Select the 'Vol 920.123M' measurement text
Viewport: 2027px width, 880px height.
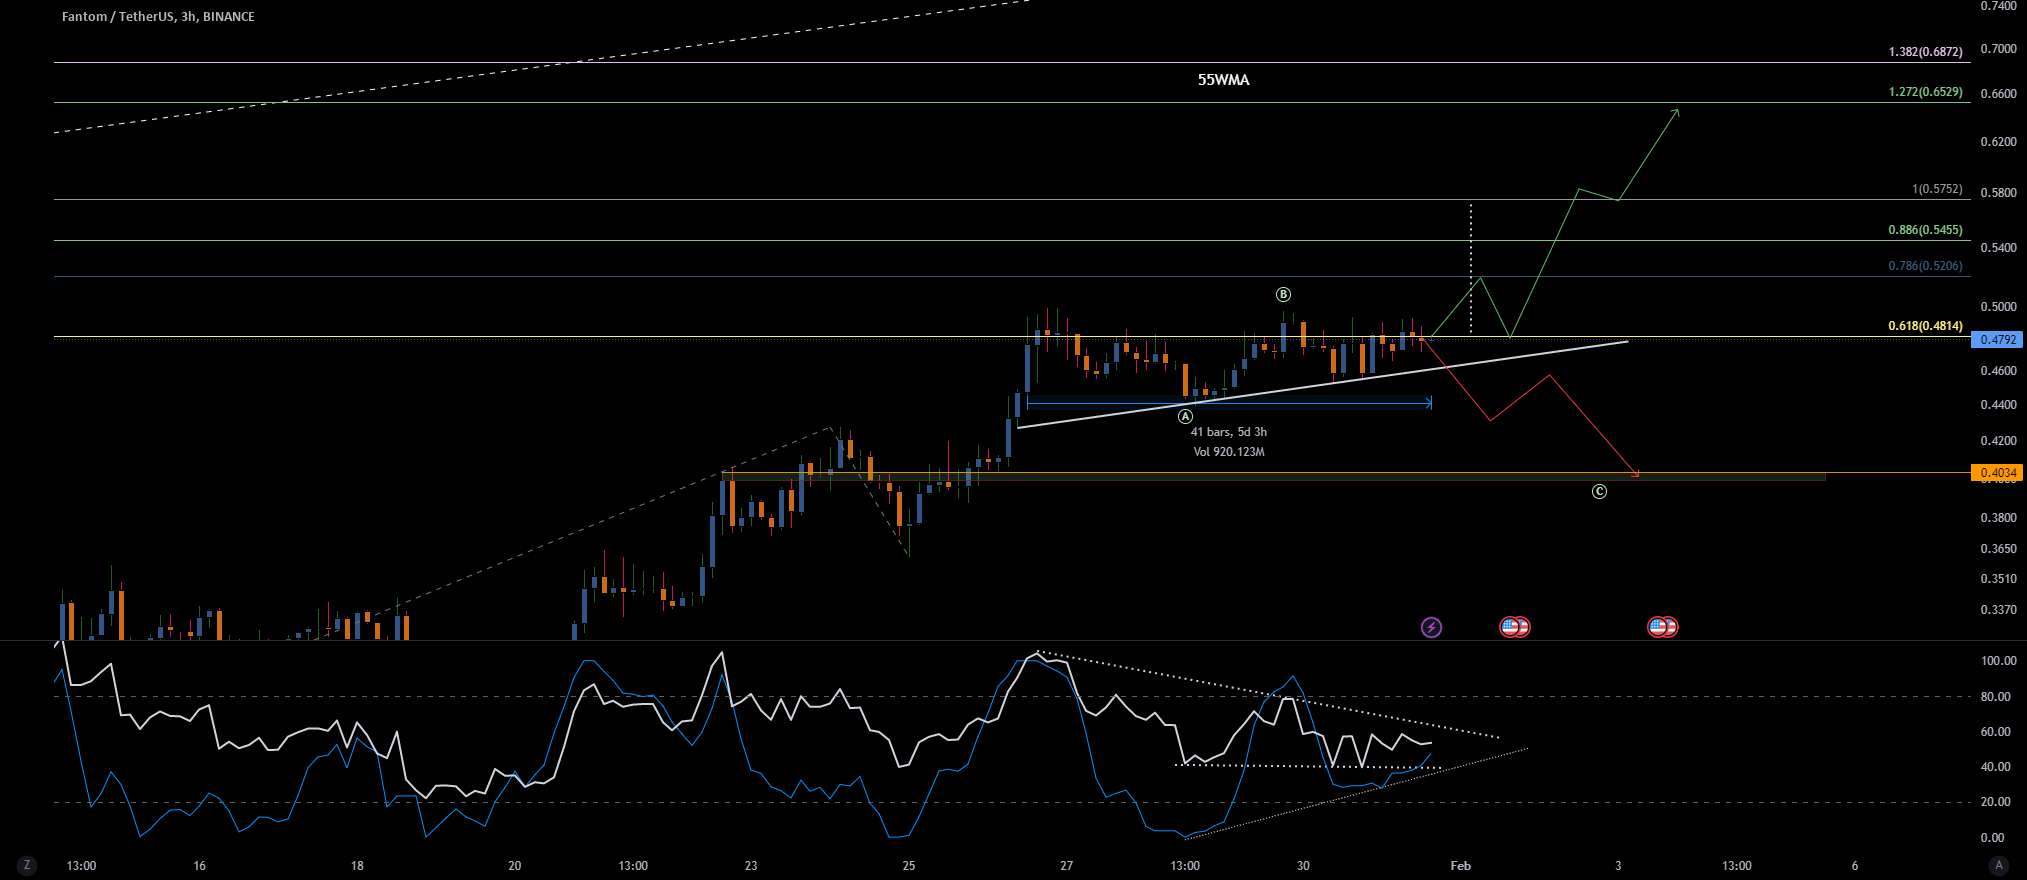tap(1228, 452)
